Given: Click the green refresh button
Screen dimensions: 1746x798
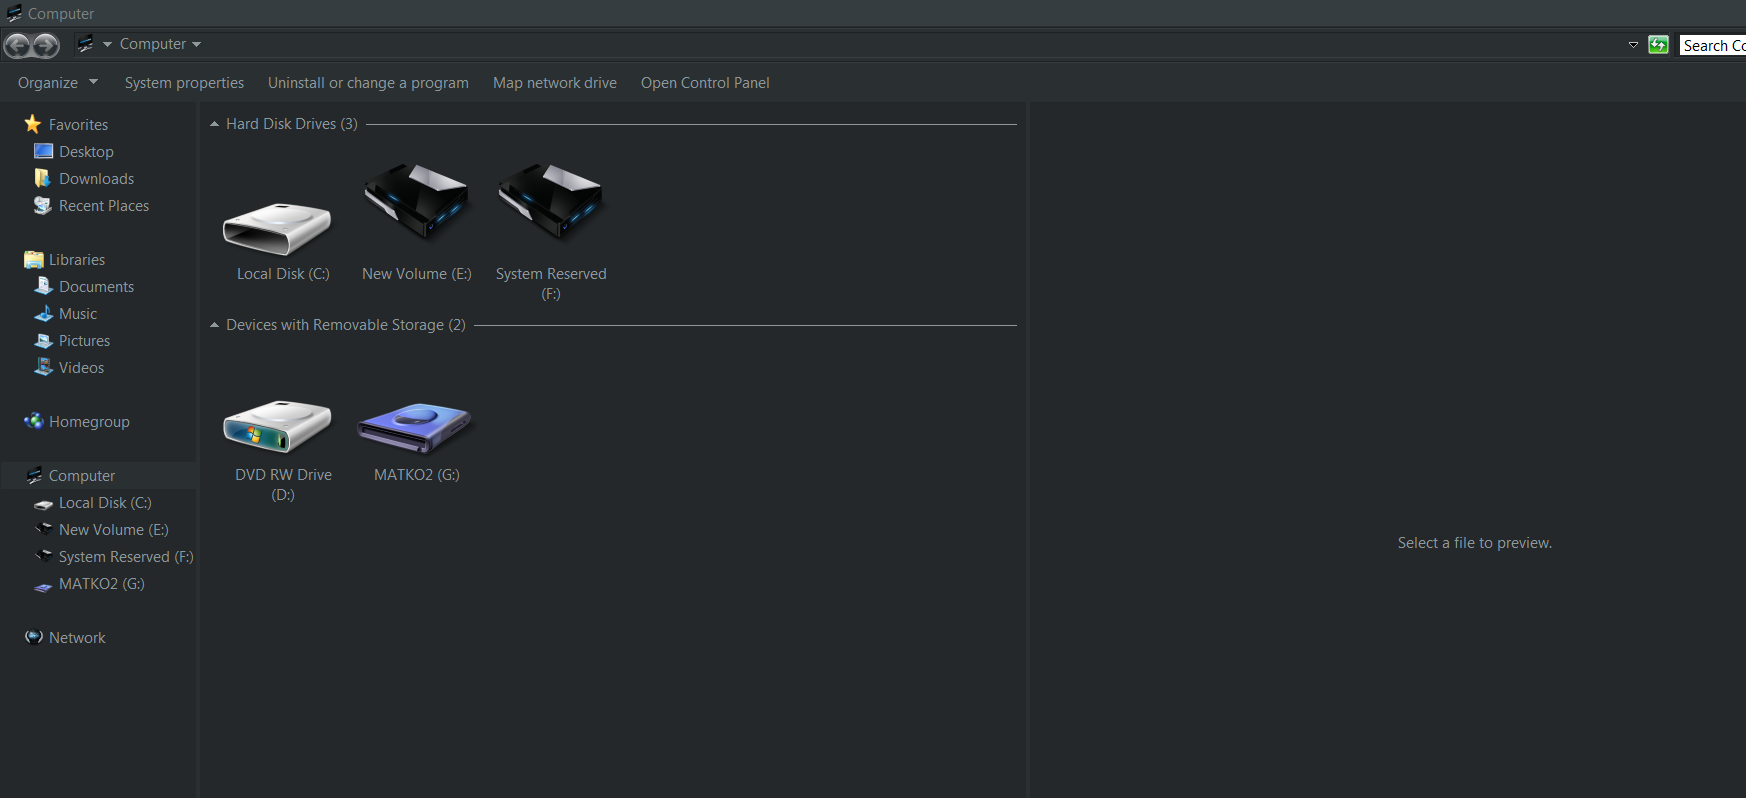Looking at the screenshot, I should click(1658, 45).
